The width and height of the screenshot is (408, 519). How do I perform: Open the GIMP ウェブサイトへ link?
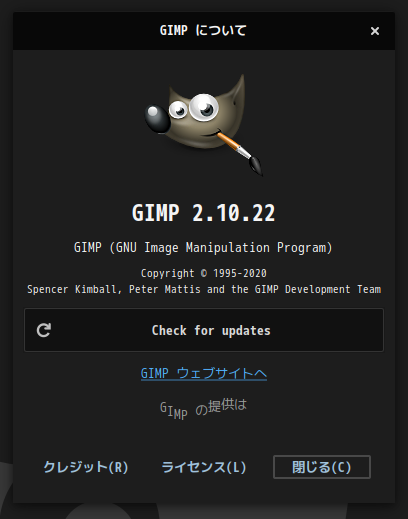204,373
